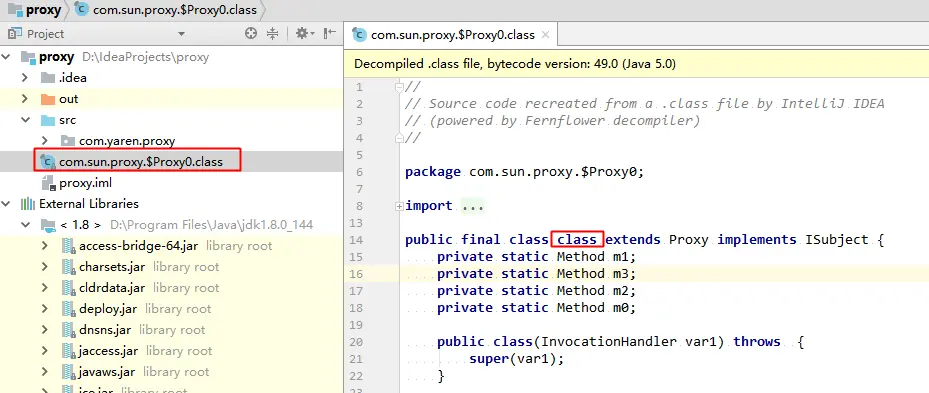Click com.sun.proxy.$Proxy0.class breadcrumb
929x393 pixels.
click(x=166, y=10)
